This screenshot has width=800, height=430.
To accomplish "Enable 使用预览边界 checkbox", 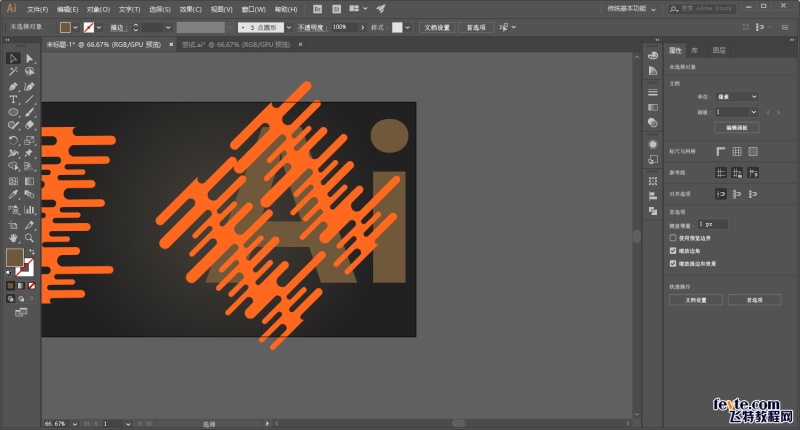I will click(673, 238).
